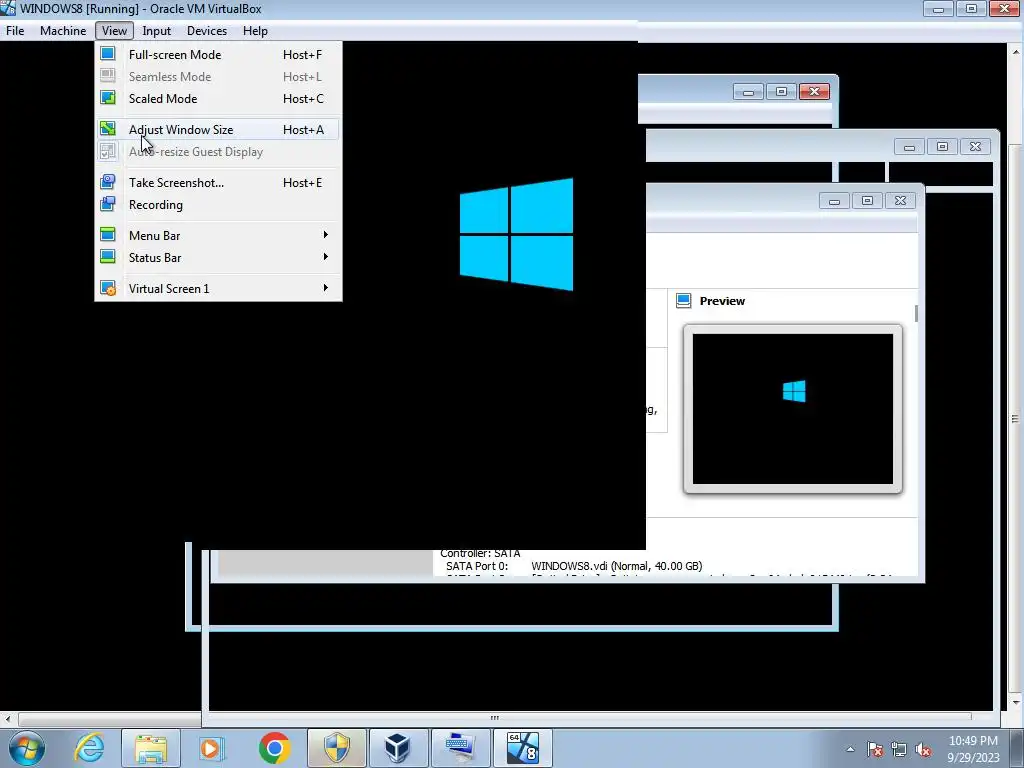The width and height of the screenshot is (1024, 768).
Task: Click the on-screen keyboard taskbar icon
Action: pos(460,748)
